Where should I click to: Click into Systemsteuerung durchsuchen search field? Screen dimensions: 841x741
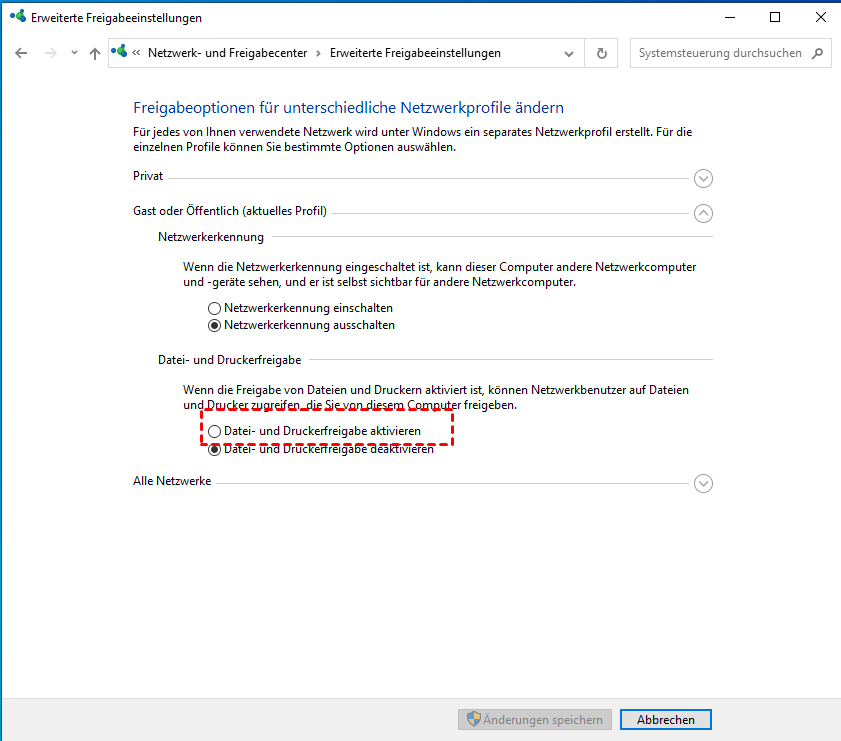click(x=718, y=53)
